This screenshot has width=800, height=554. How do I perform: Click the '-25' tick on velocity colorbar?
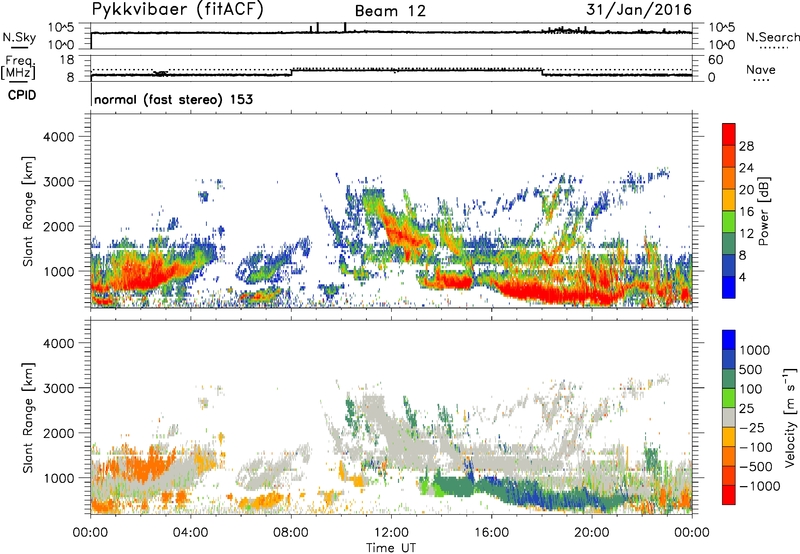click(752, 427)
